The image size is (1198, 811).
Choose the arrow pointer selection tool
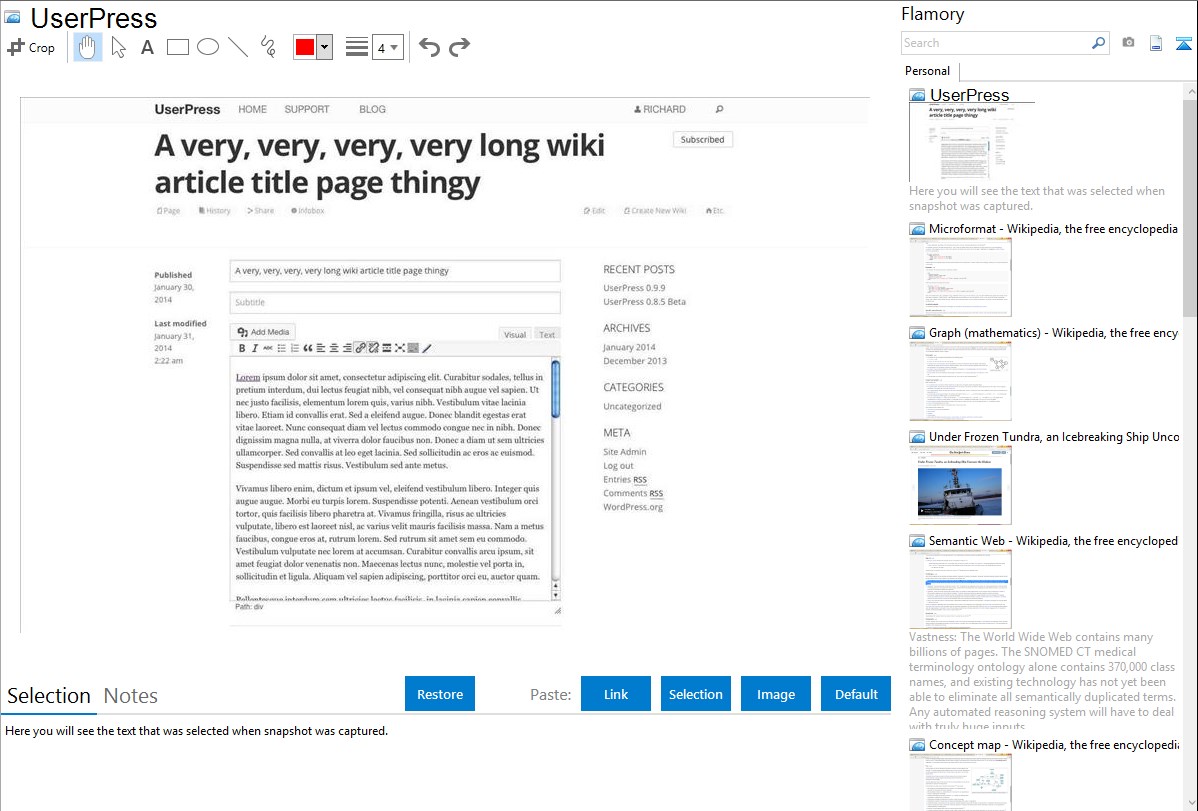tap(118, 47)
